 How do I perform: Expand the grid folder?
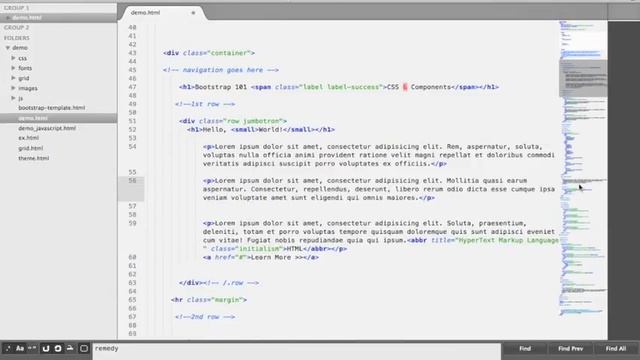tap(13, 78)
